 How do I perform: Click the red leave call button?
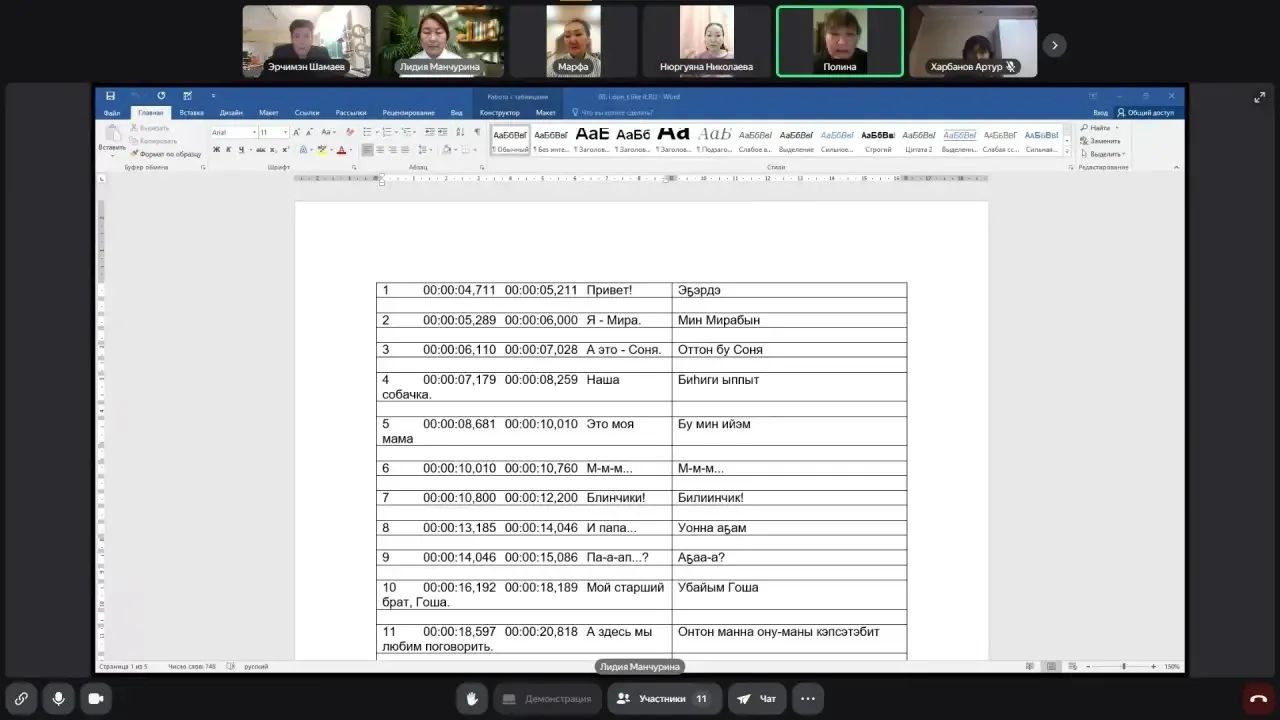click(x=1258, y=699)
